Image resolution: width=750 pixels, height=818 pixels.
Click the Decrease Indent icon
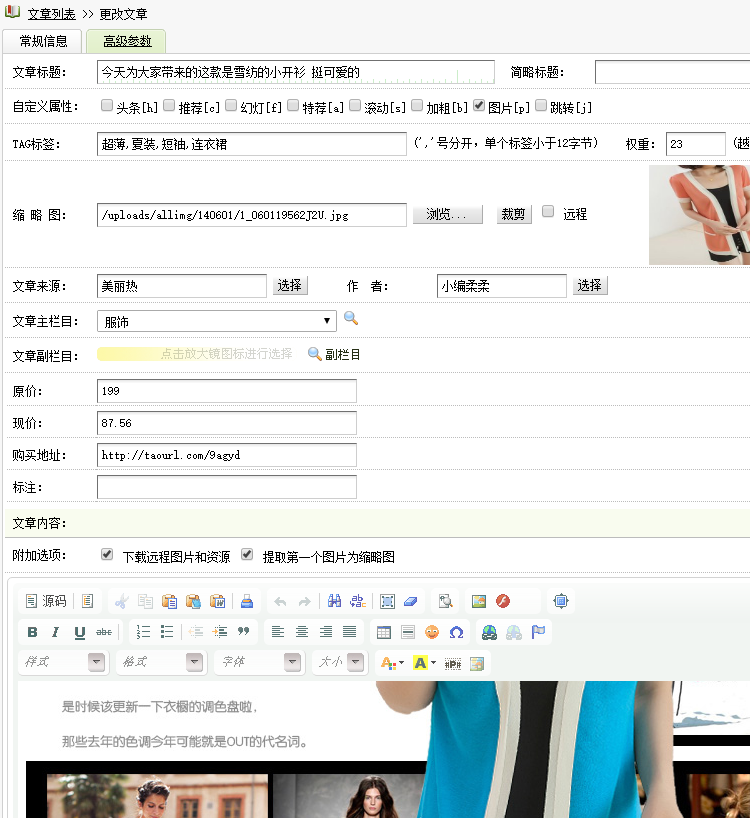(x=196, y=632)
